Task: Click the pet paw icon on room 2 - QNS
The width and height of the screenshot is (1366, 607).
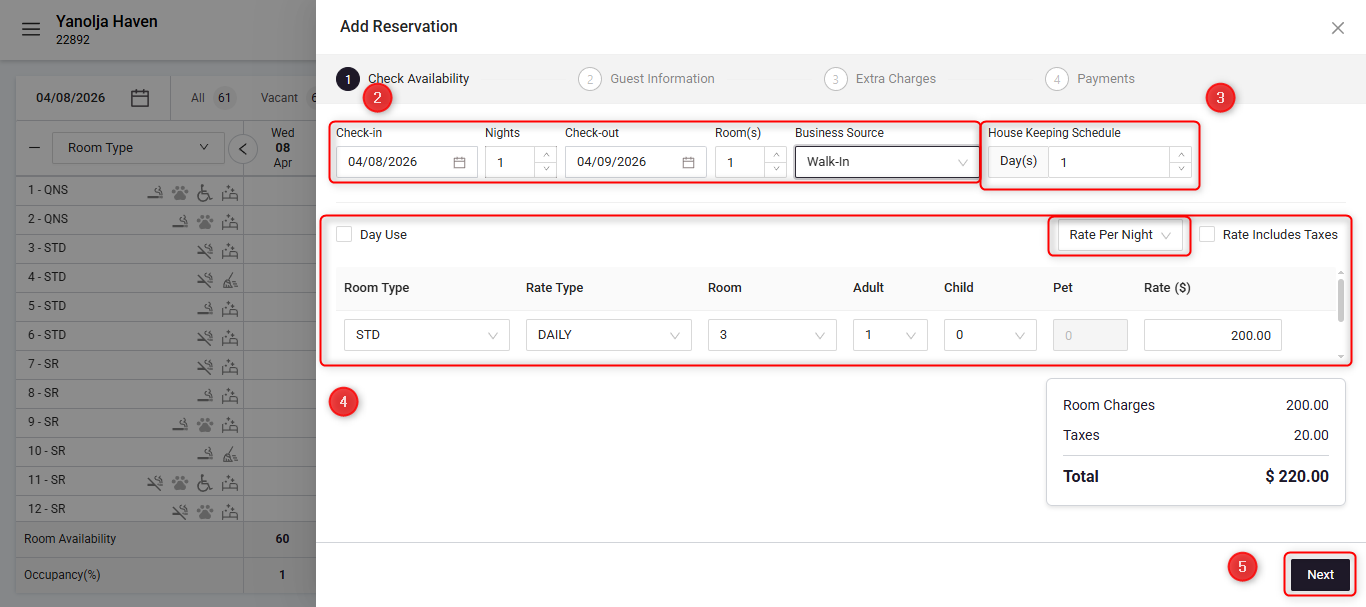Action: (204, 221)
